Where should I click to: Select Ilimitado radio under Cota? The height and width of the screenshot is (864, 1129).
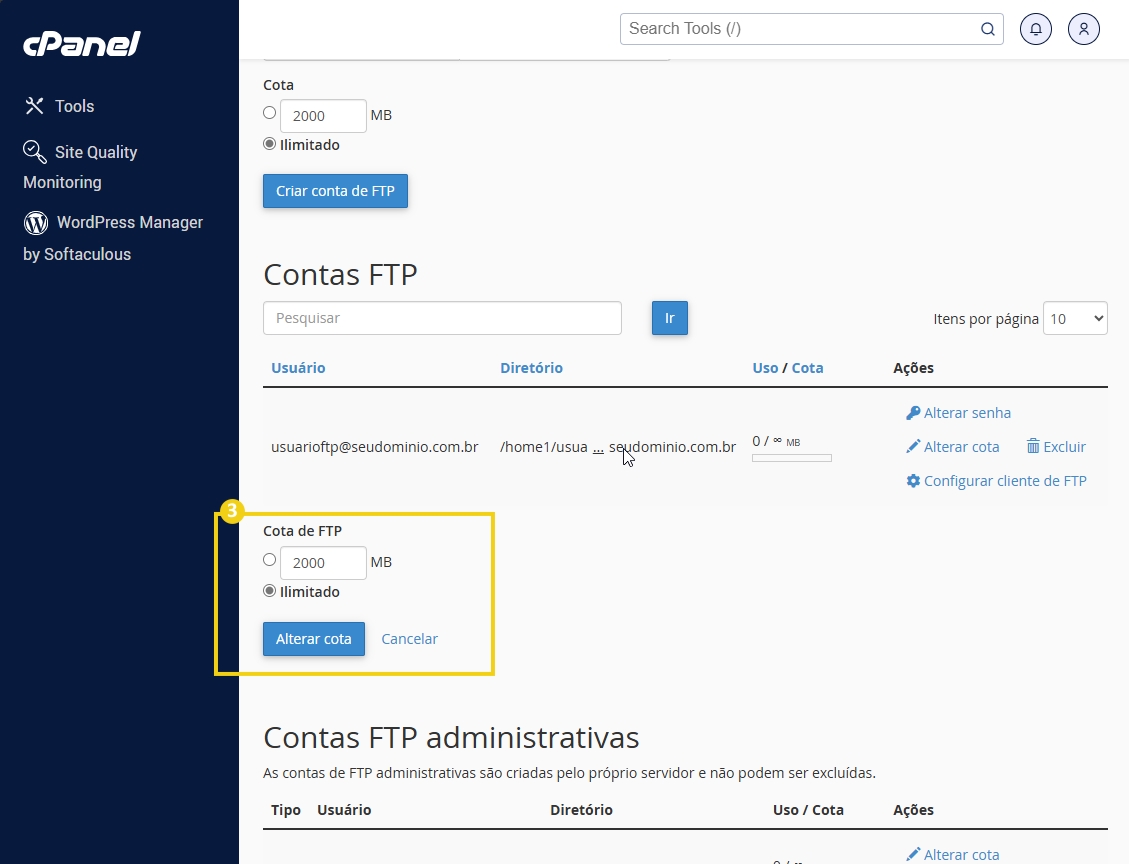point(269,144)
